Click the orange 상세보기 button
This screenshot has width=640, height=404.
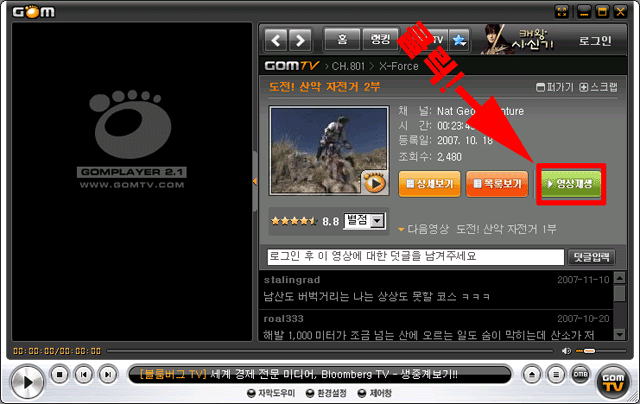(x=429, y=184)
